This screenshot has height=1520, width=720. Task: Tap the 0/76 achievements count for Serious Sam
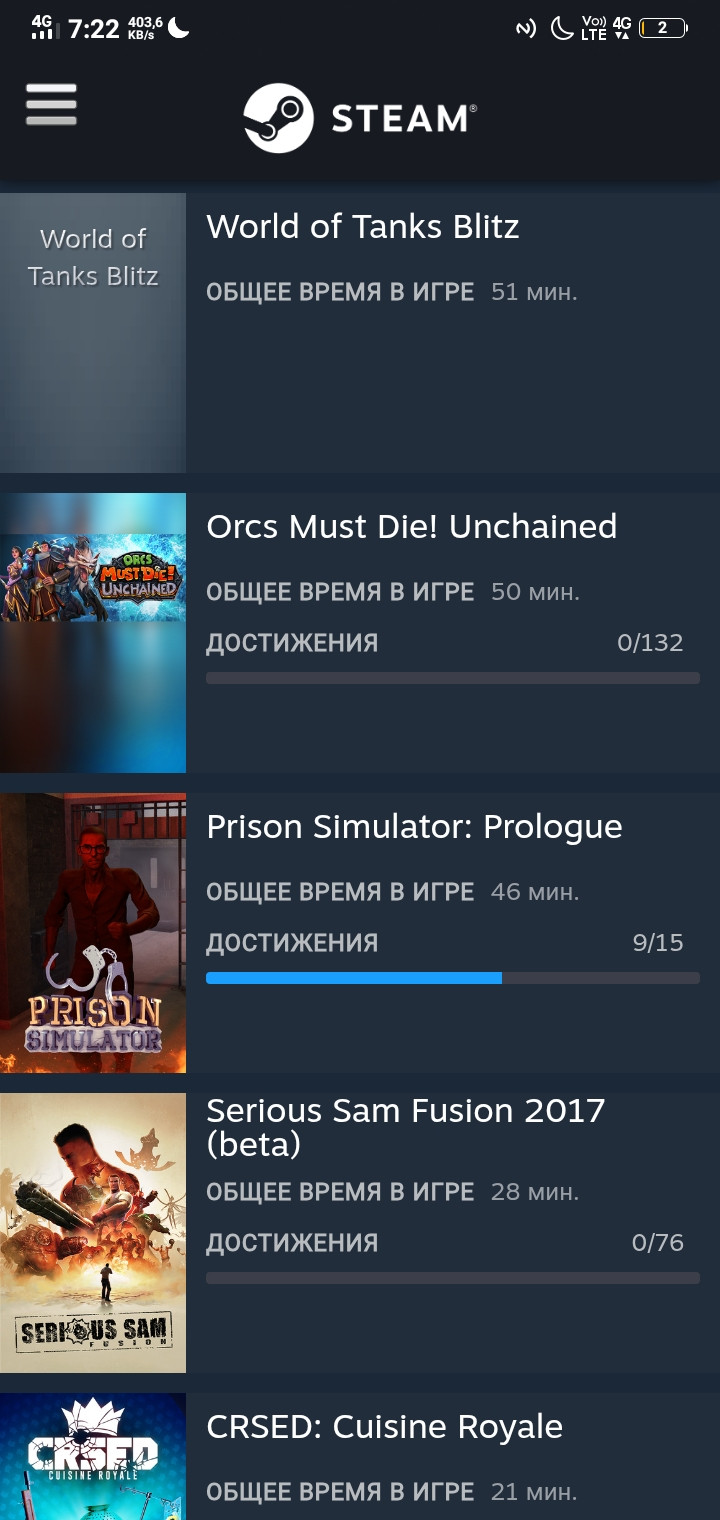[x=658, y=1243]
